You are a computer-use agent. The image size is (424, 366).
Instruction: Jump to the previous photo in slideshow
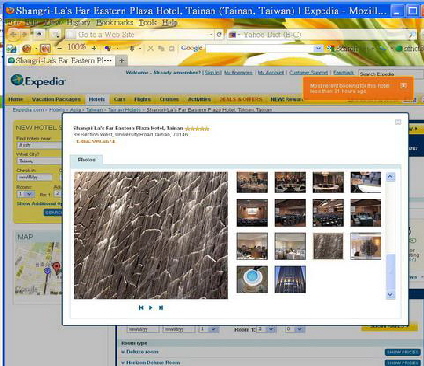click(x=141, y=308)
